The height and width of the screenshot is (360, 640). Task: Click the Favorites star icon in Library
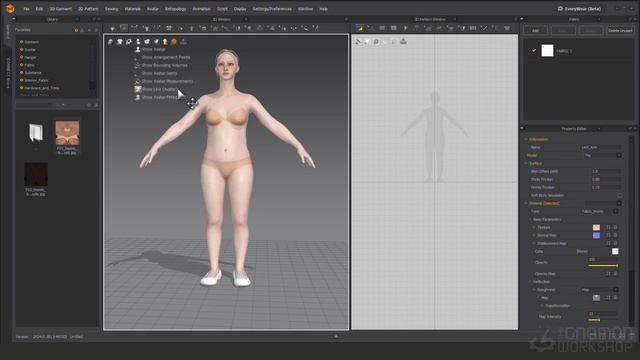76,30
